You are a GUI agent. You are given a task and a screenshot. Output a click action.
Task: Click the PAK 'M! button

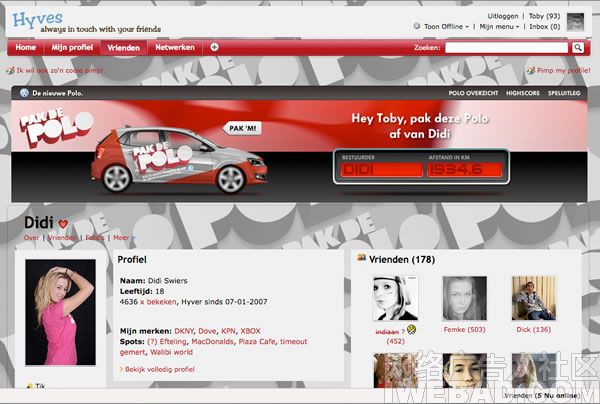coord(242,128)
